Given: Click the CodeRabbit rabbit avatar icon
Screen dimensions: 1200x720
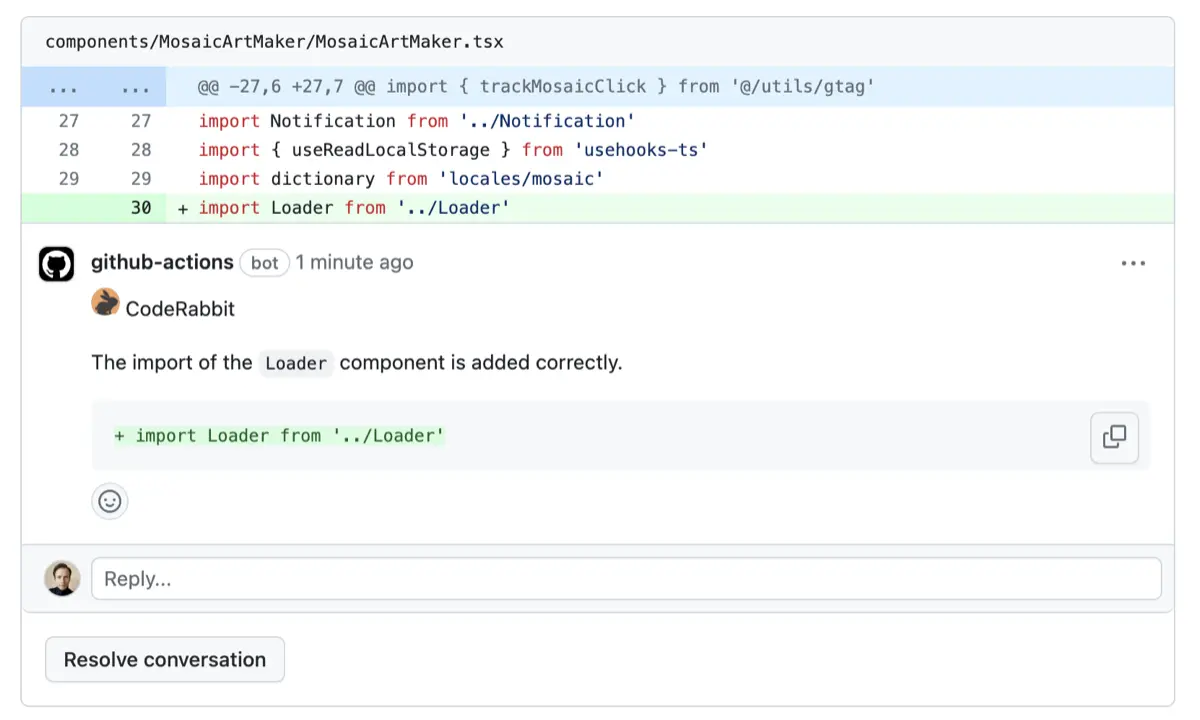Looking at the screenshot, I should point(105,303).
